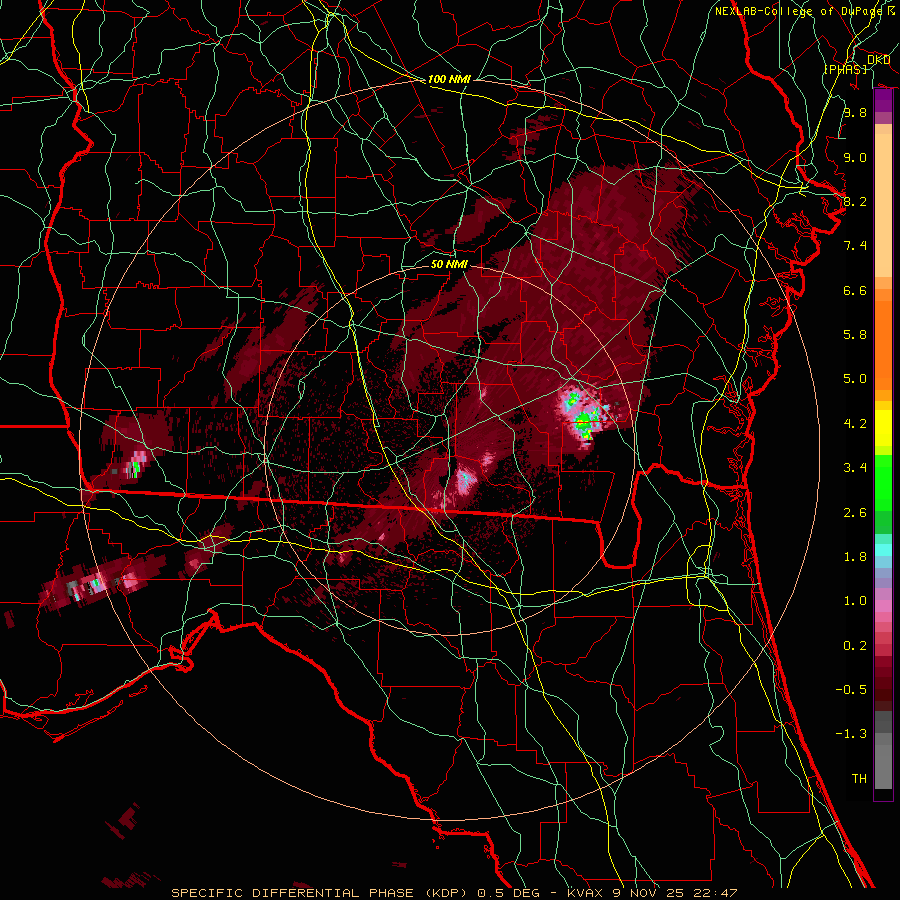Select the 6.6 legend value

(x=855, y=290)
